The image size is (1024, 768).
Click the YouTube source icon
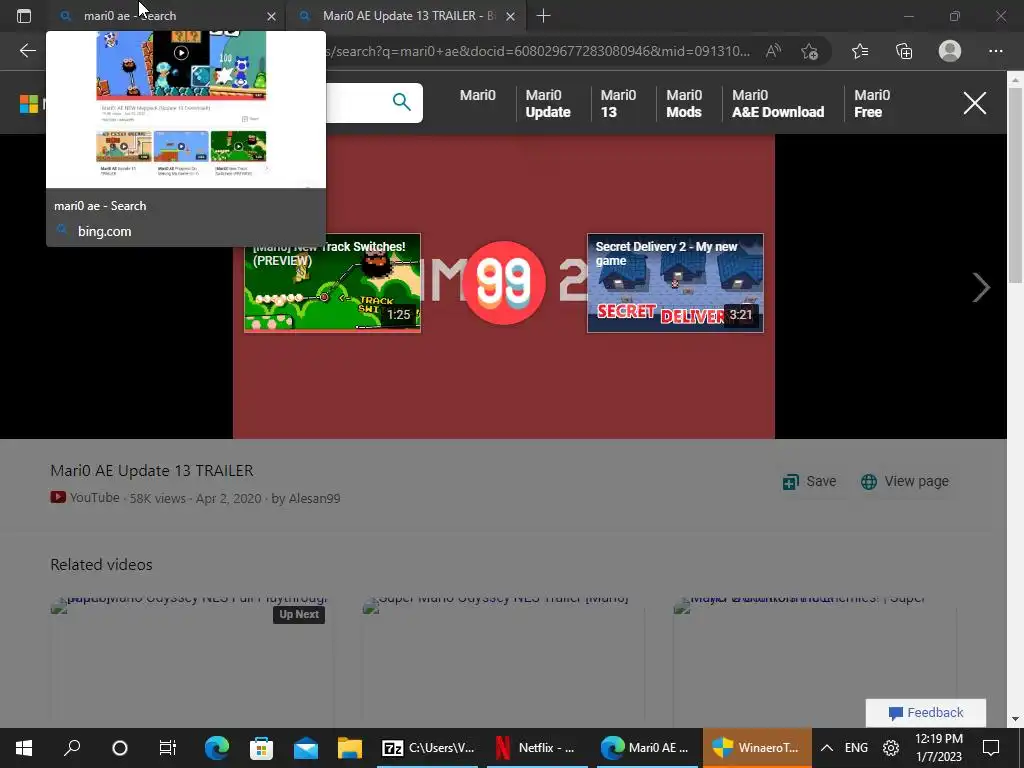58,498
